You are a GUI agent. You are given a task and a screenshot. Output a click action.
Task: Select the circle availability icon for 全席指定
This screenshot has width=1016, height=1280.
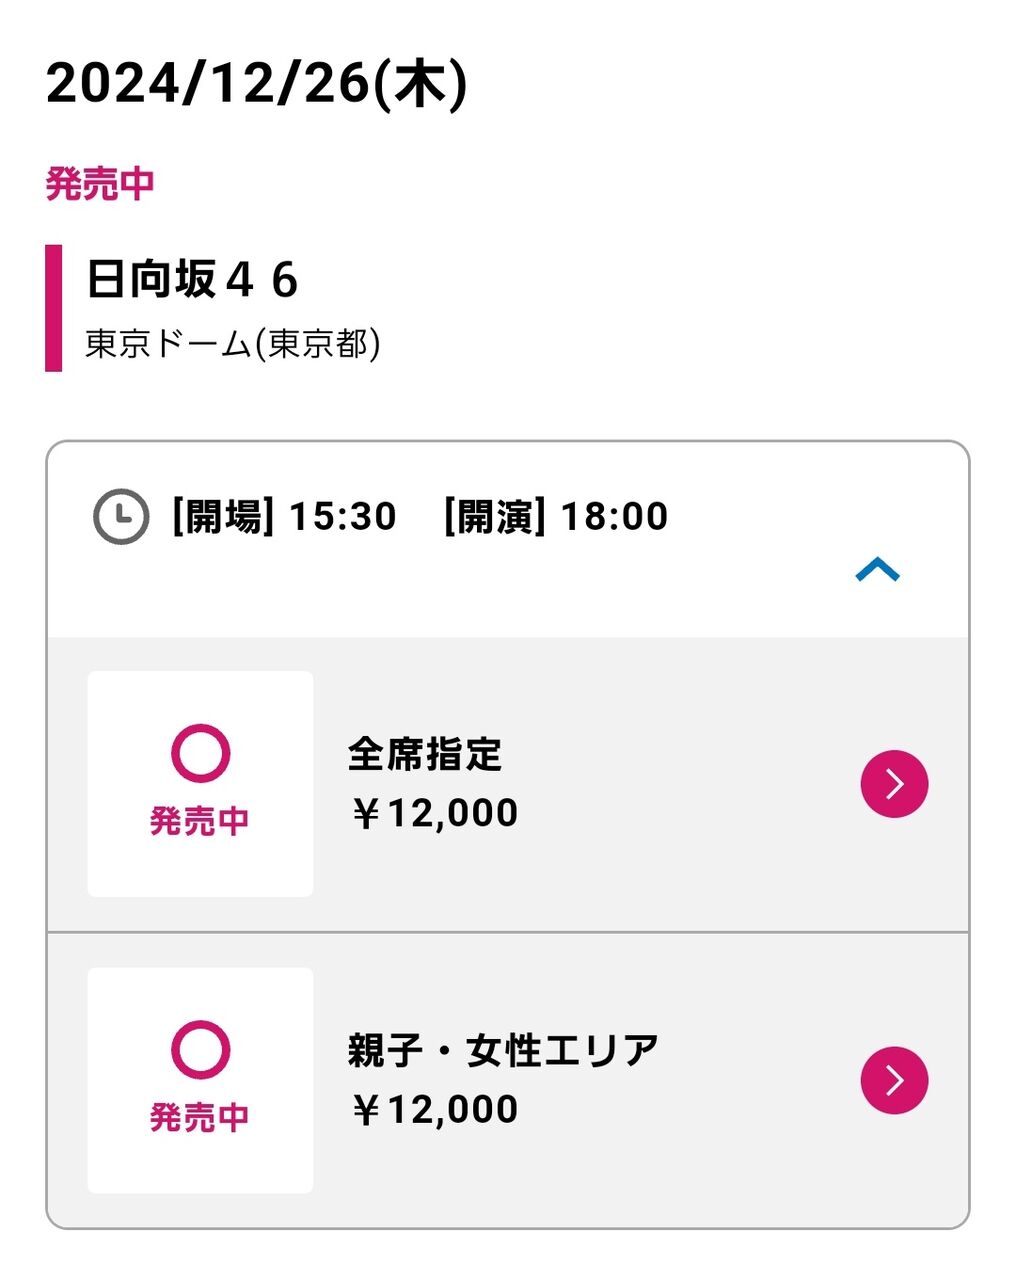pos(200,753)
